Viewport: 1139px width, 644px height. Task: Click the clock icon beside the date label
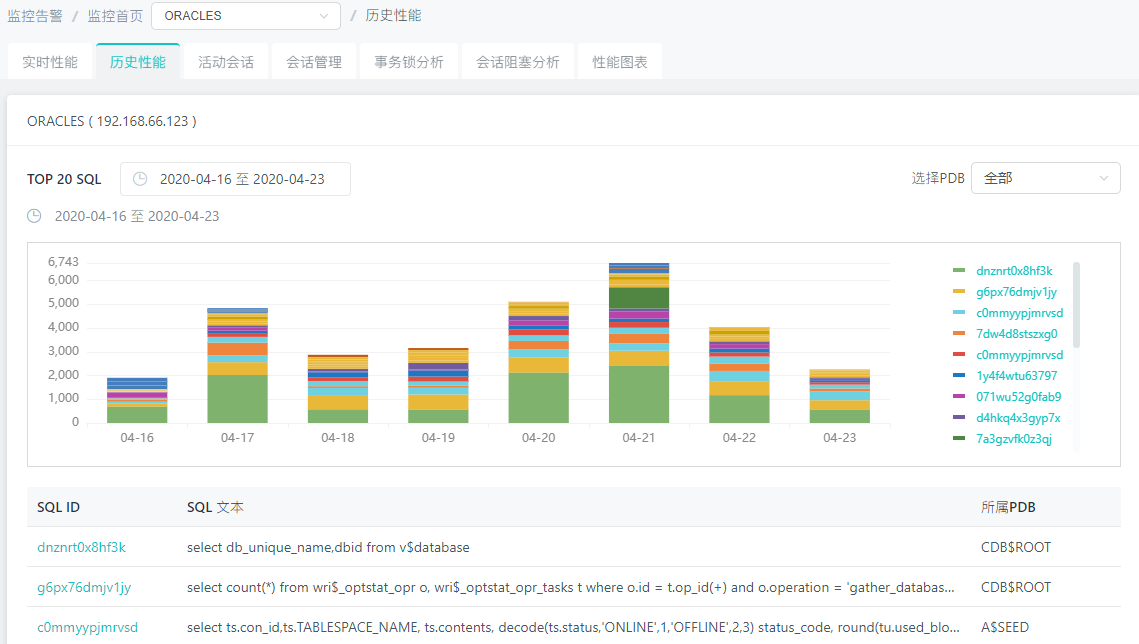pos(34,216)
